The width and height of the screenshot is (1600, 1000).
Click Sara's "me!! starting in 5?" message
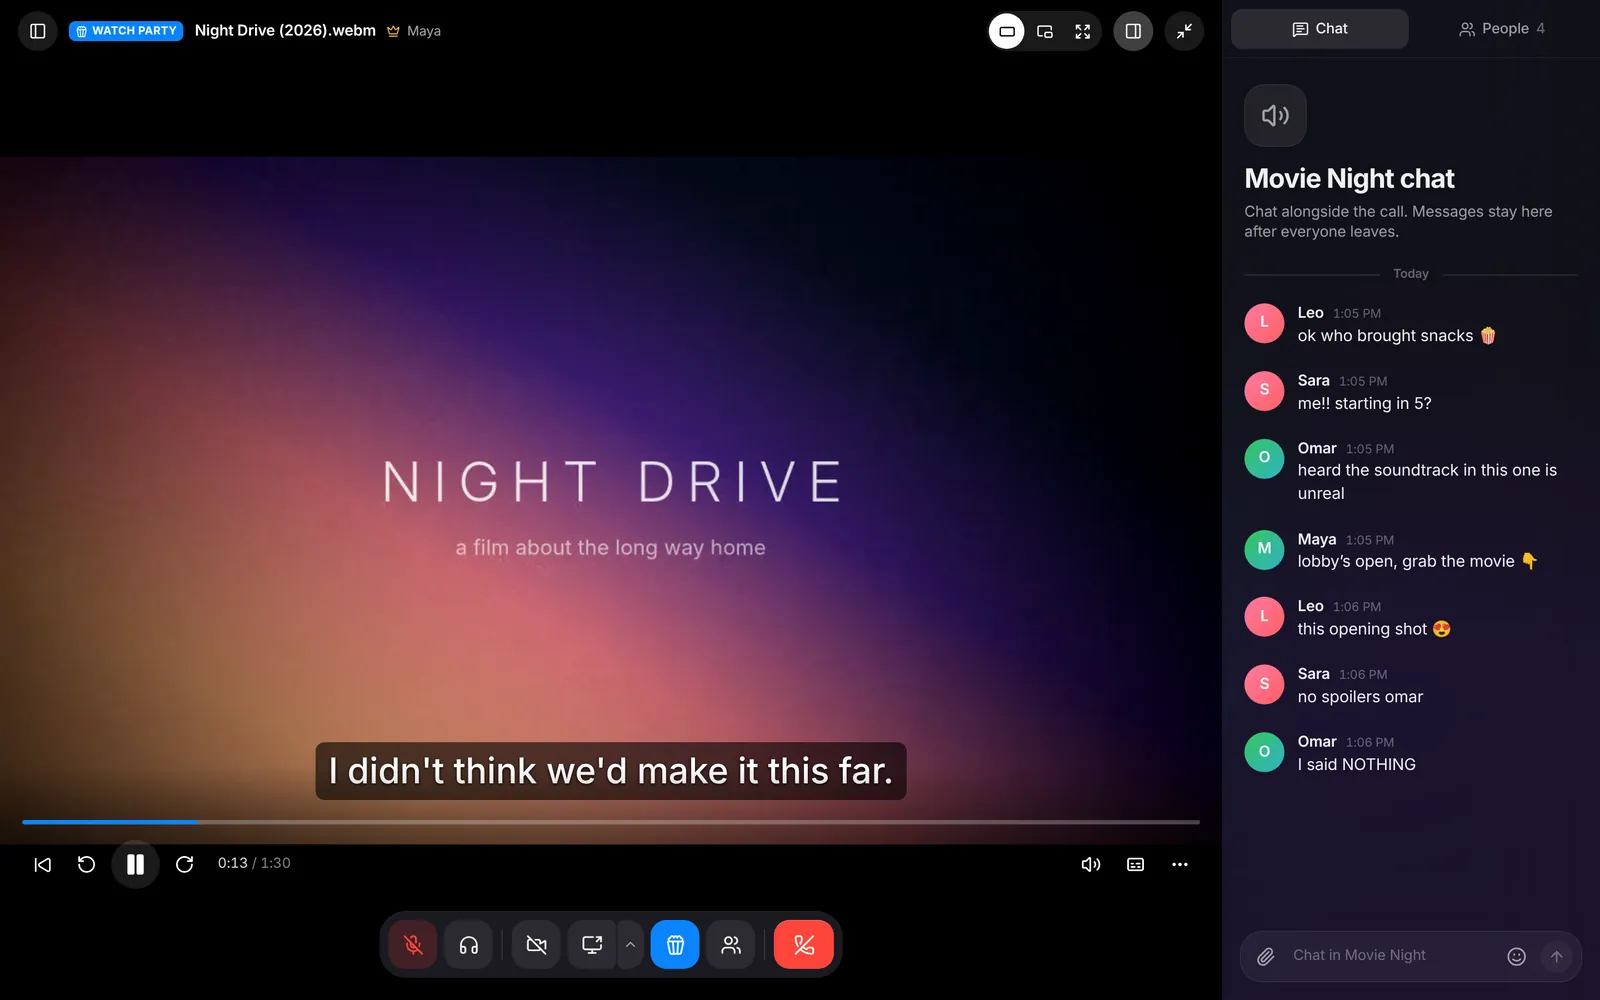pyautogui.click(x=1364, y=404)
